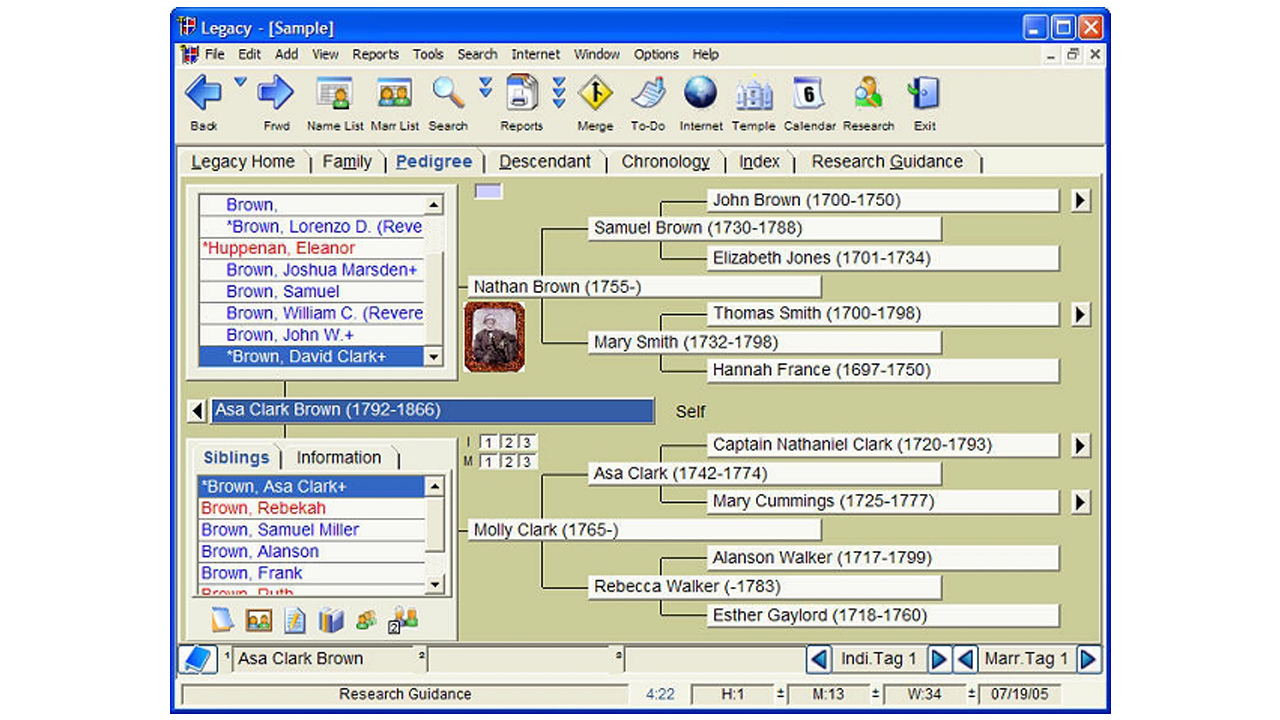Switch to the Legacy Home tab

(243, 162)
